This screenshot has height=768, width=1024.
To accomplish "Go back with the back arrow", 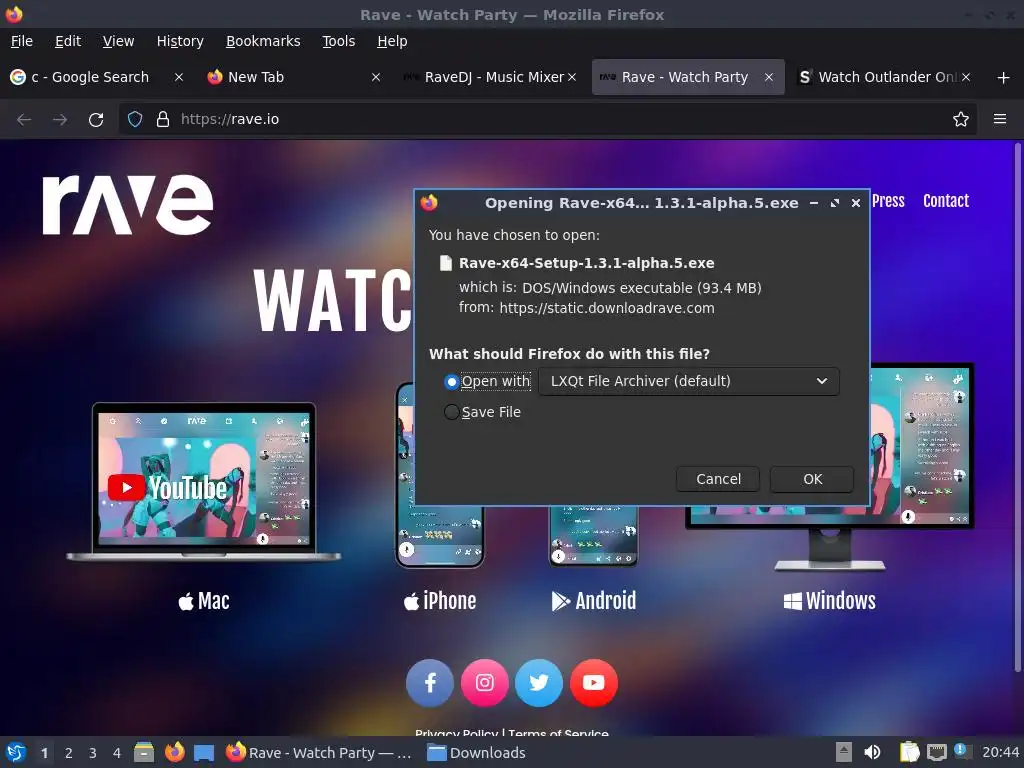I will (x=24, y=120).
